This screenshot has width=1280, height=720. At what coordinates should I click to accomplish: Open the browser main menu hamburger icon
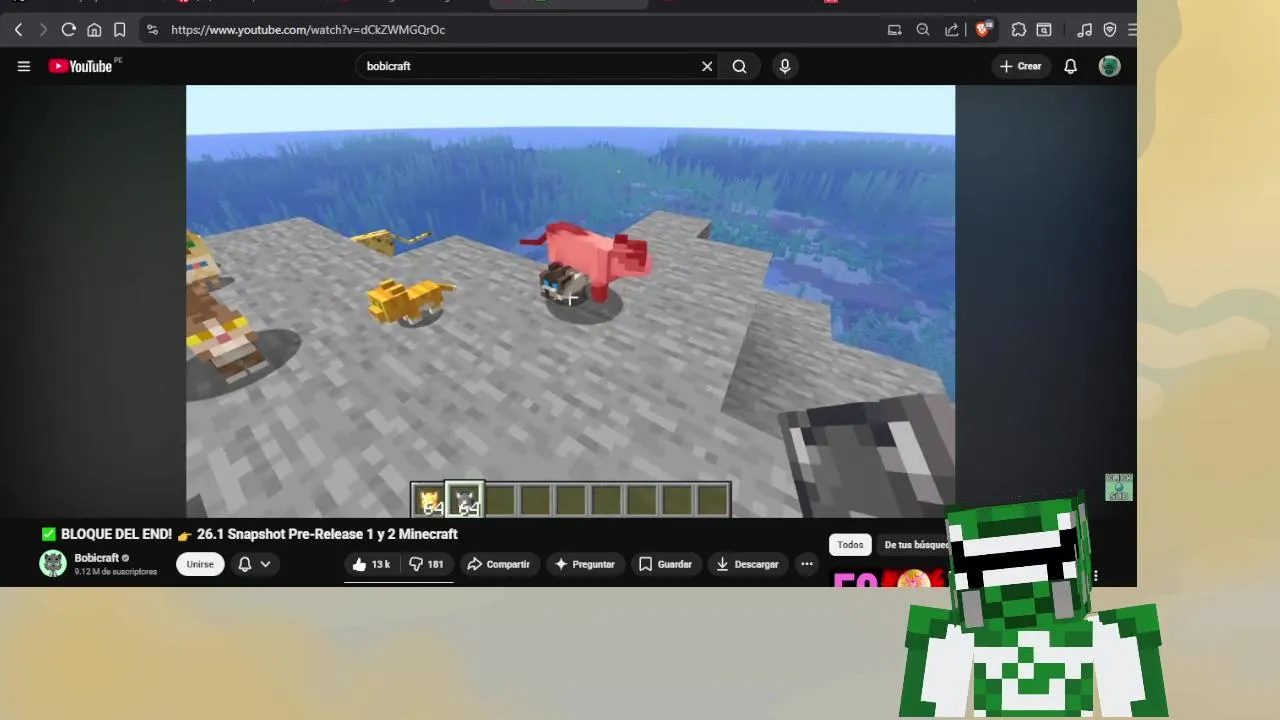(1132, 30)
